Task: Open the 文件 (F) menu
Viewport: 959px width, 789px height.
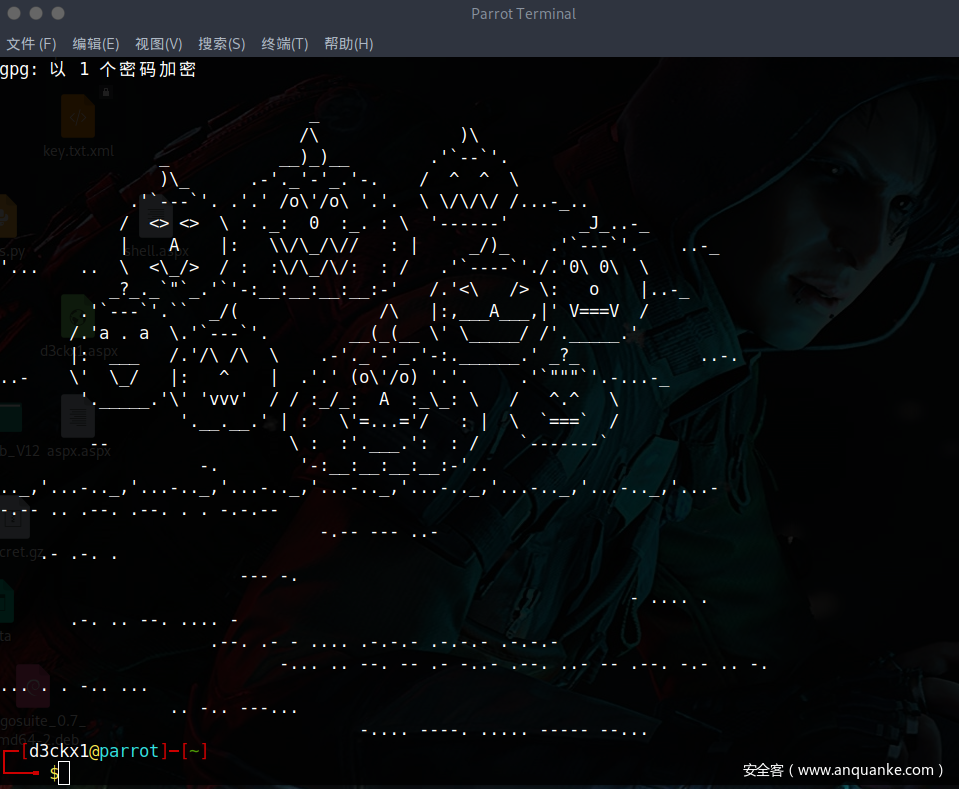Action: coord(31,44)
